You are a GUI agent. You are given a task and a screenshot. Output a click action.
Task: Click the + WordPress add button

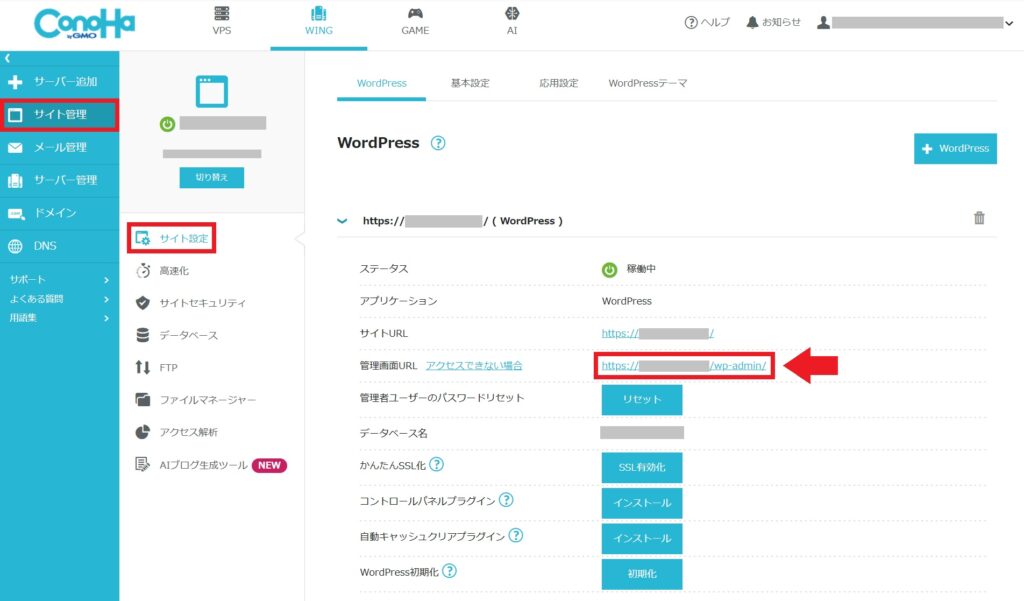point(955,149)
